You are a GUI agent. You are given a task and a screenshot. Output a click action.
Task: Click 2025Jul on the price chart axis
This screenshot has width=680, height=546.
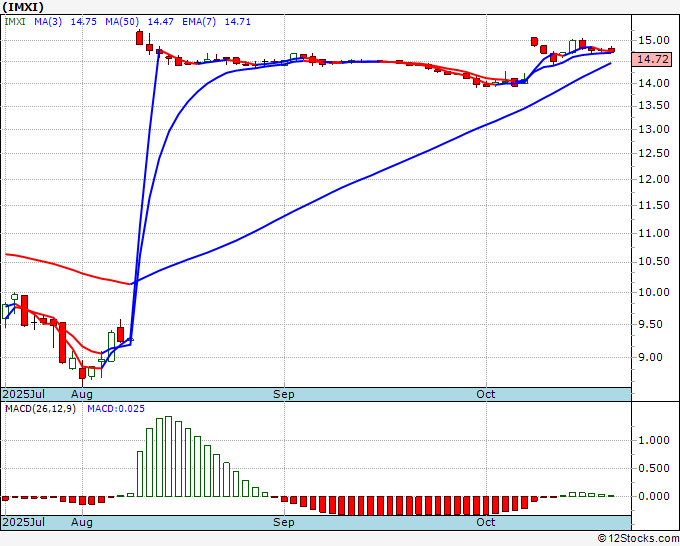pyautogui.click(x=24, y=394)
